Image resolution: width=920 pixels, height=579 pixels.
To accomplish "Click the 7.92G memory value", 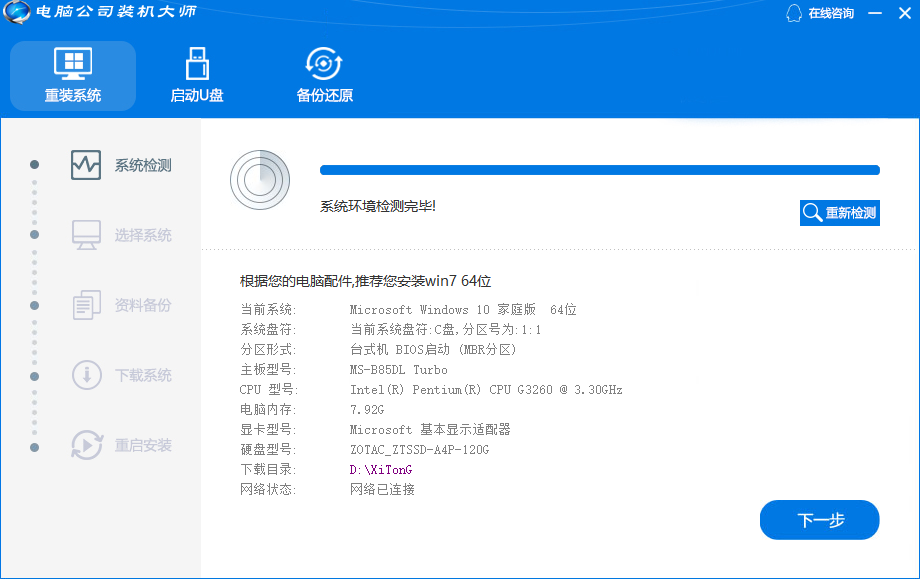I will point(367,410).
